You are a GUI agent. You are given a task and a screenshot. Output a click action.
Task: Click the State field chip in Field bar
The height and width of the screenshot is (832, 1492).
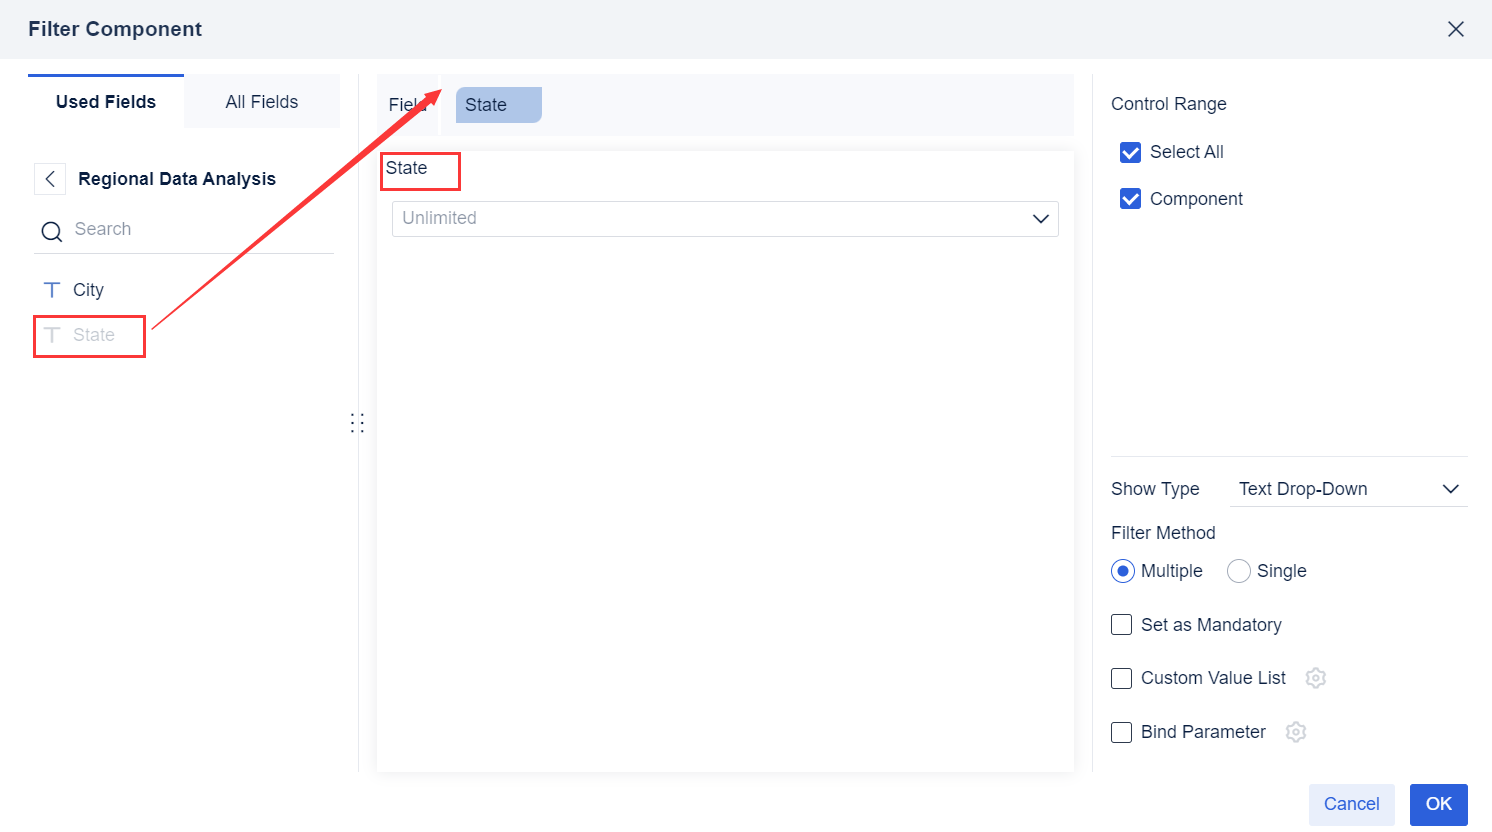499,105
